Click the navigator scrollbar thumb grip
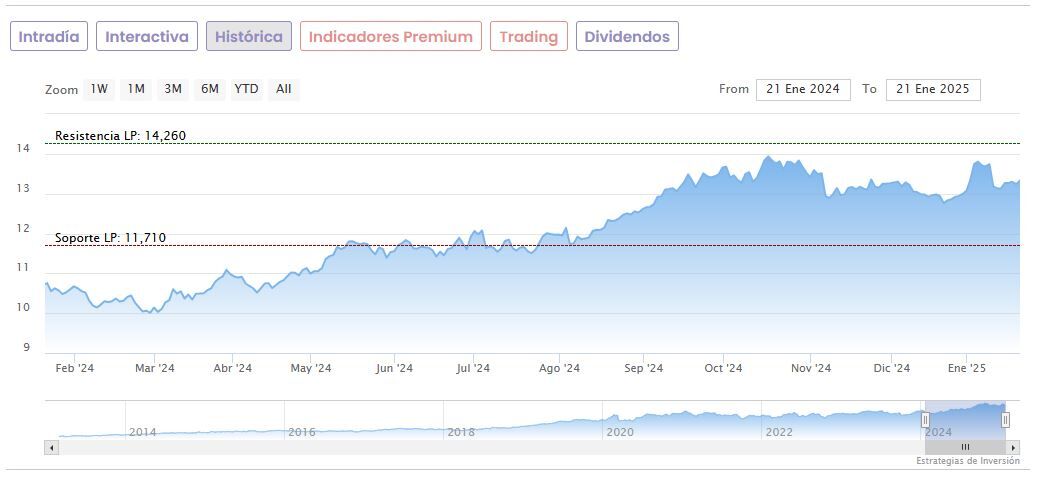1038x477 pixels. click(965, 447)
